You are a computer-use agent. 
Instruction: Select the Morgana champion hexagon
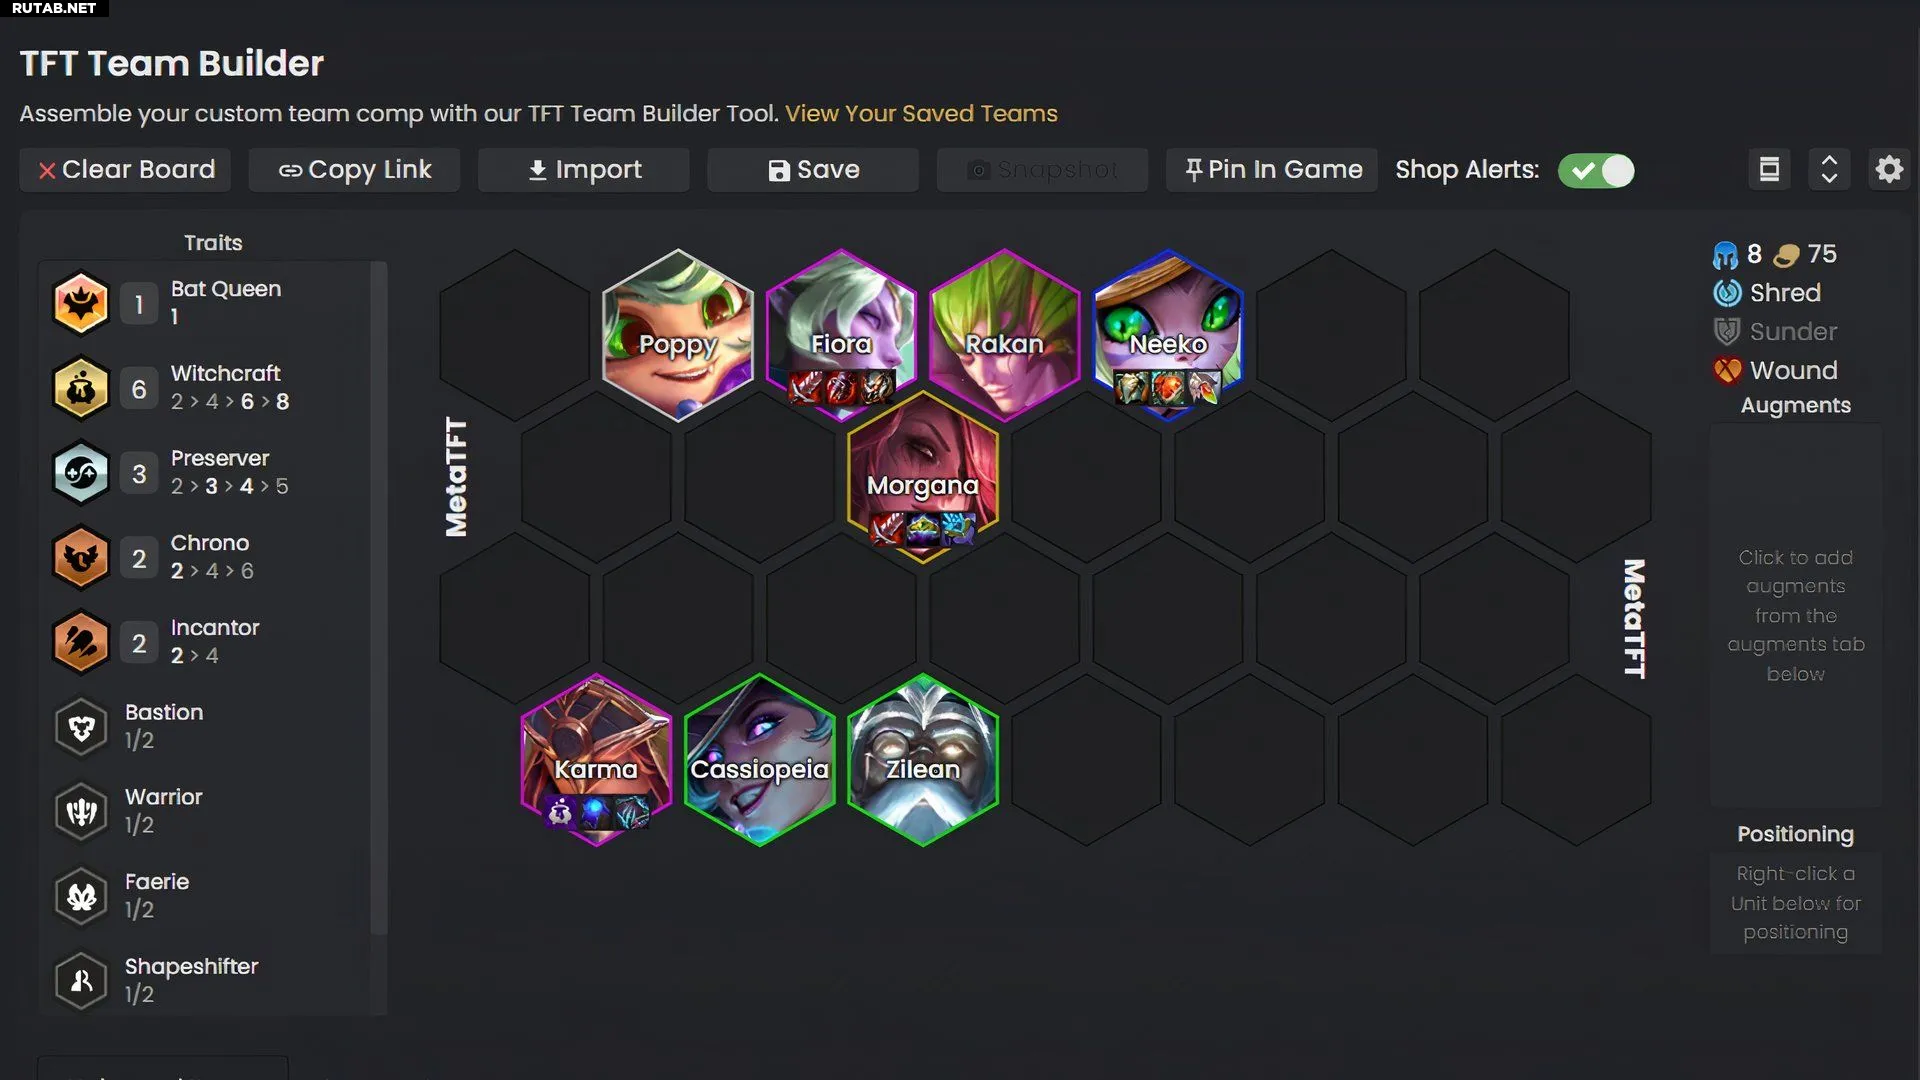tap(922, 476)
